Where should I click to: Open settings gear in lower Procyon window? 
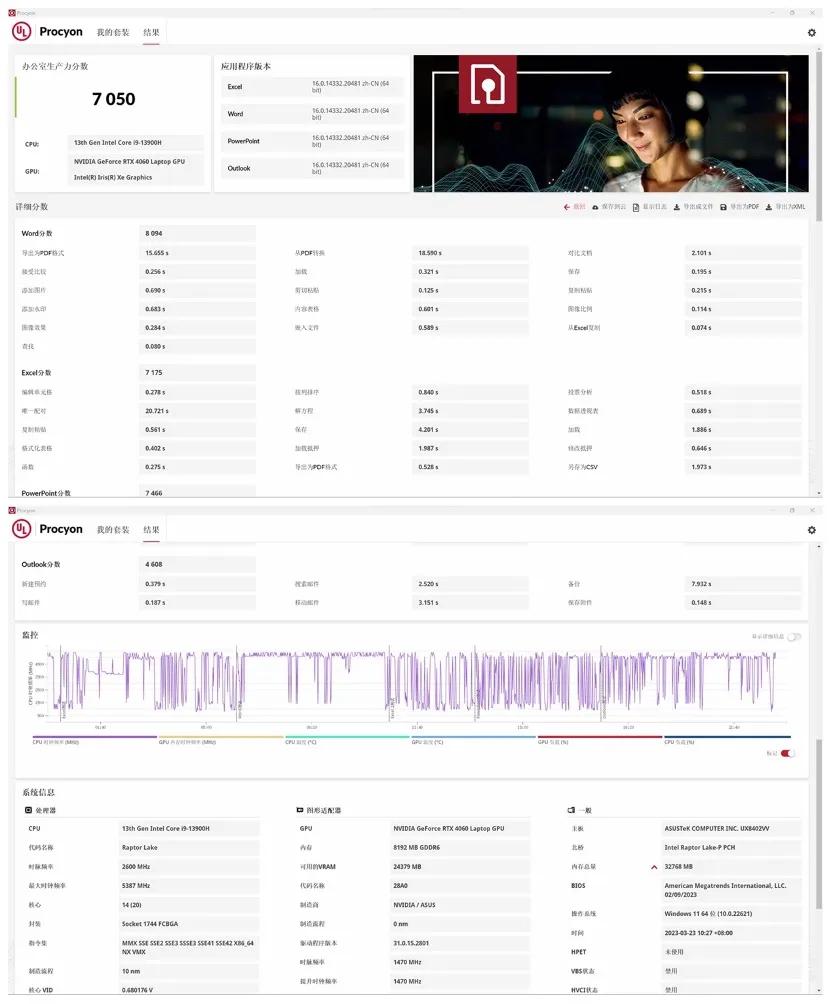[812, 530]
